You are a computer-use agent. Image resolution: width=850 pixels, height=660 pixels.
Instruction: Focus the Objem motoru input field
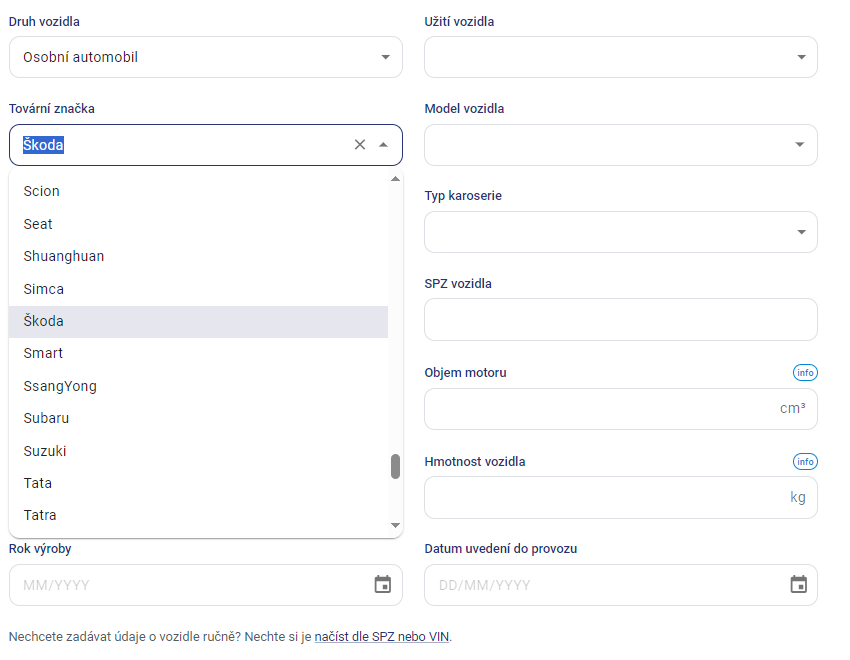click(621, 409)
